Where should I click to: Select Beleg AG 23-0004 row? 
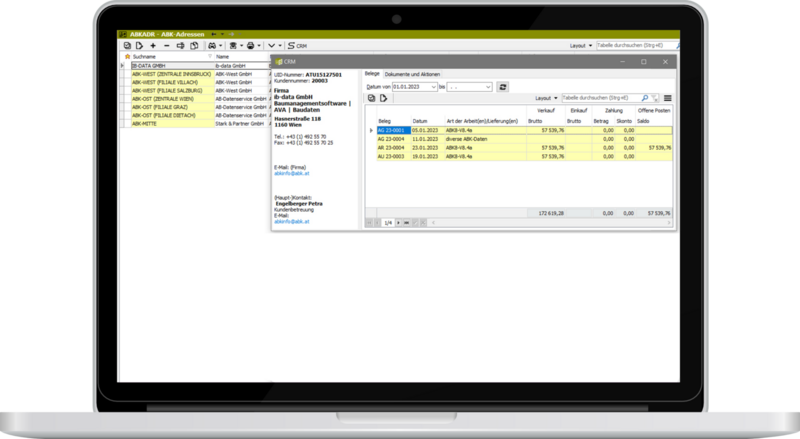[524, 139]
